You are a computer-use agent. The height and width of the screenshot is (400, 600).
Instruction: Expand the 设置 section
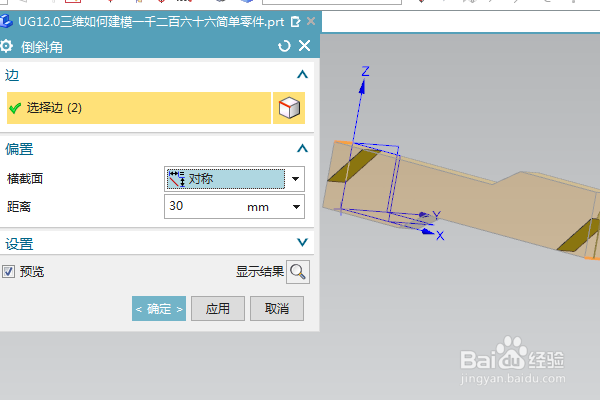pos(302,242)
